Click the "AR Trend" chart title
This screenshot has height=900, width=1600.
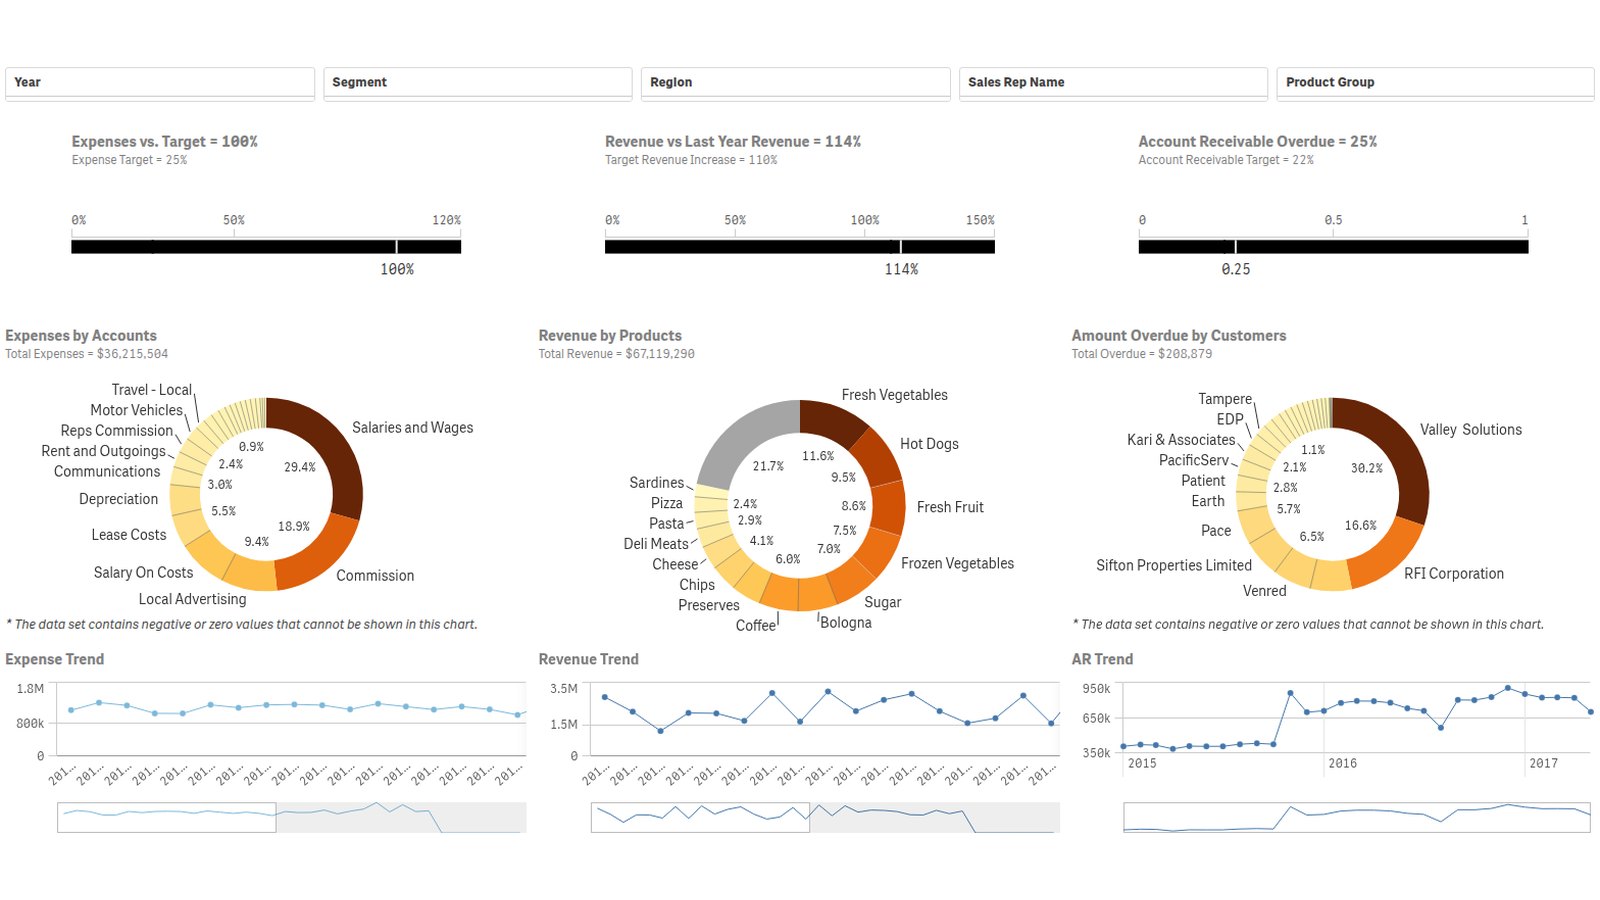click(1102, 660)
